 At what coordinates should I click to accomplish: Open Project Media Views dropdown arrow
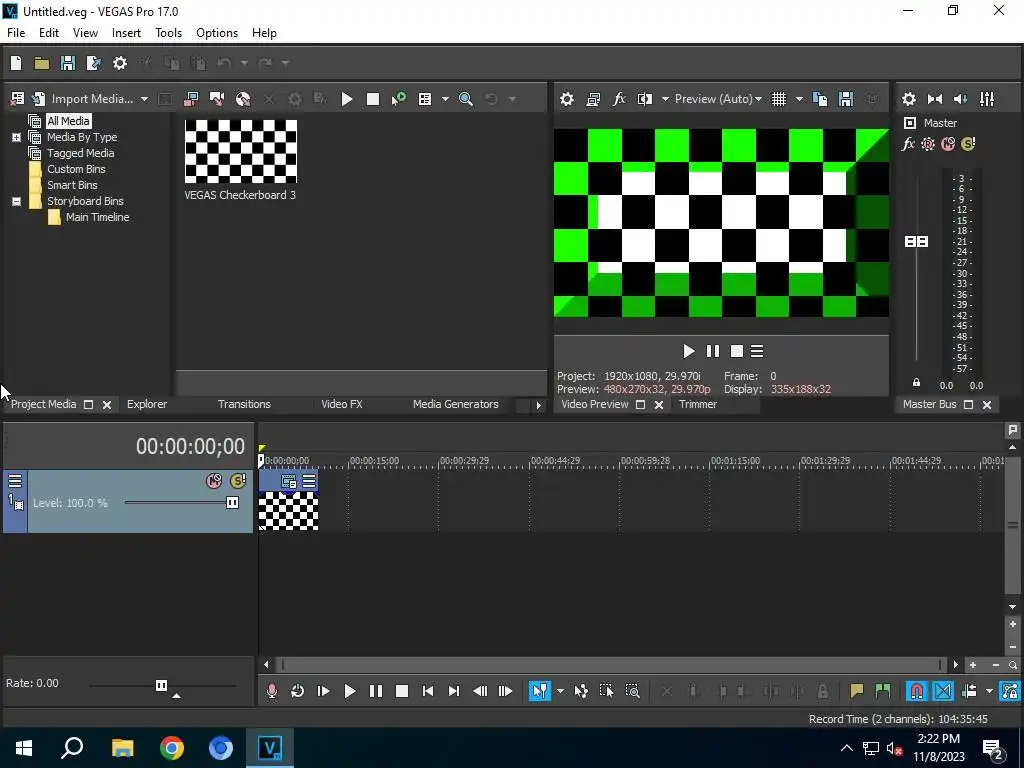[x=445, y=99]
